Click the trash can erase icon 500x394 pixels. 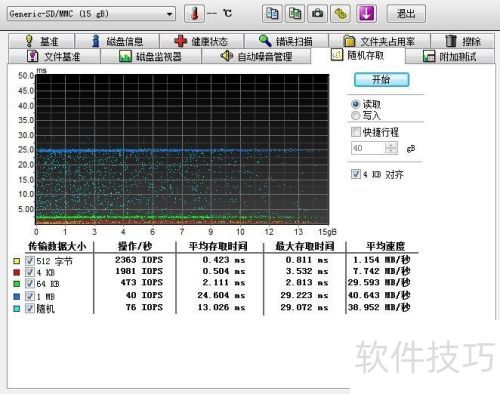(x=451, y=41)
